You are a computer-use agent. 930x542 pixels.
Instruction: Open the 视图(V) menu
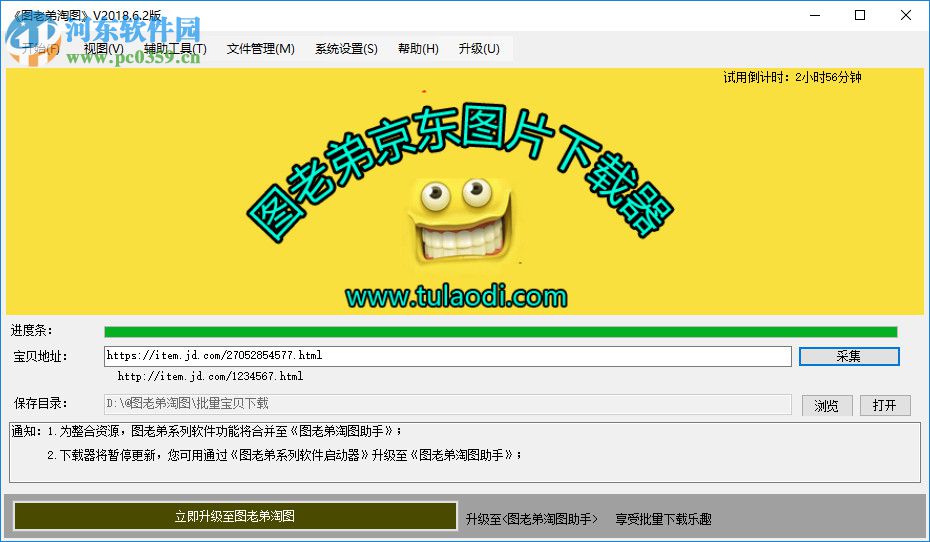point(103,49)
